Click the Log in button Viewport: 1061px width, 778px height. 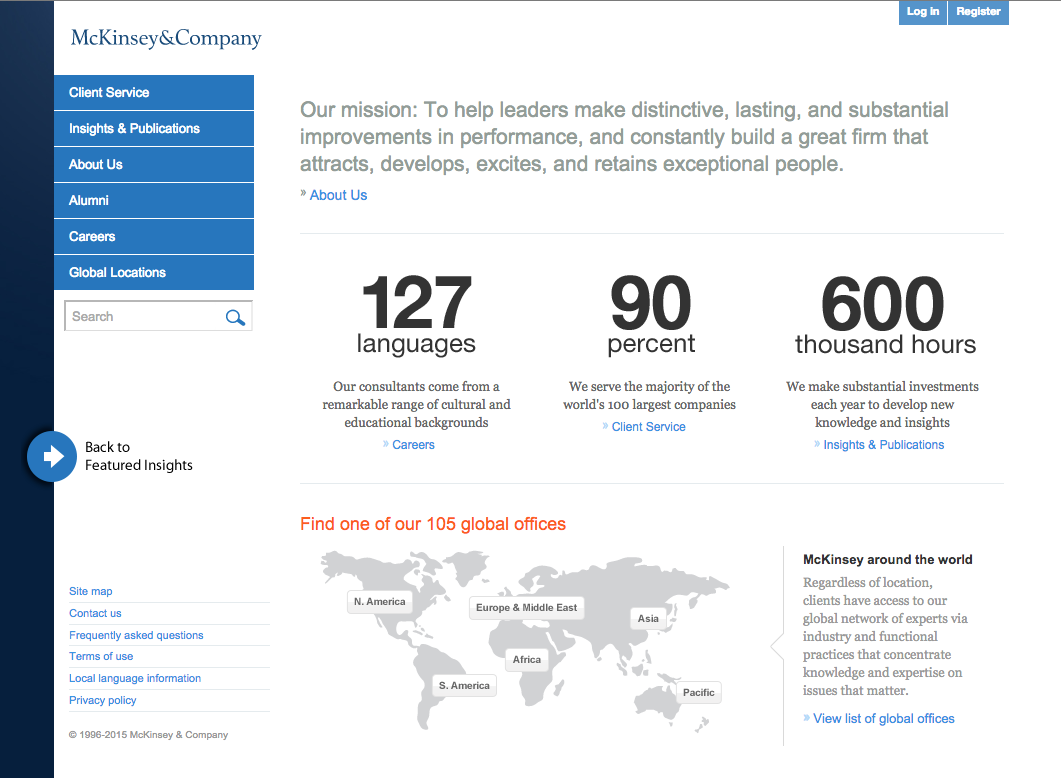point(923,12)
